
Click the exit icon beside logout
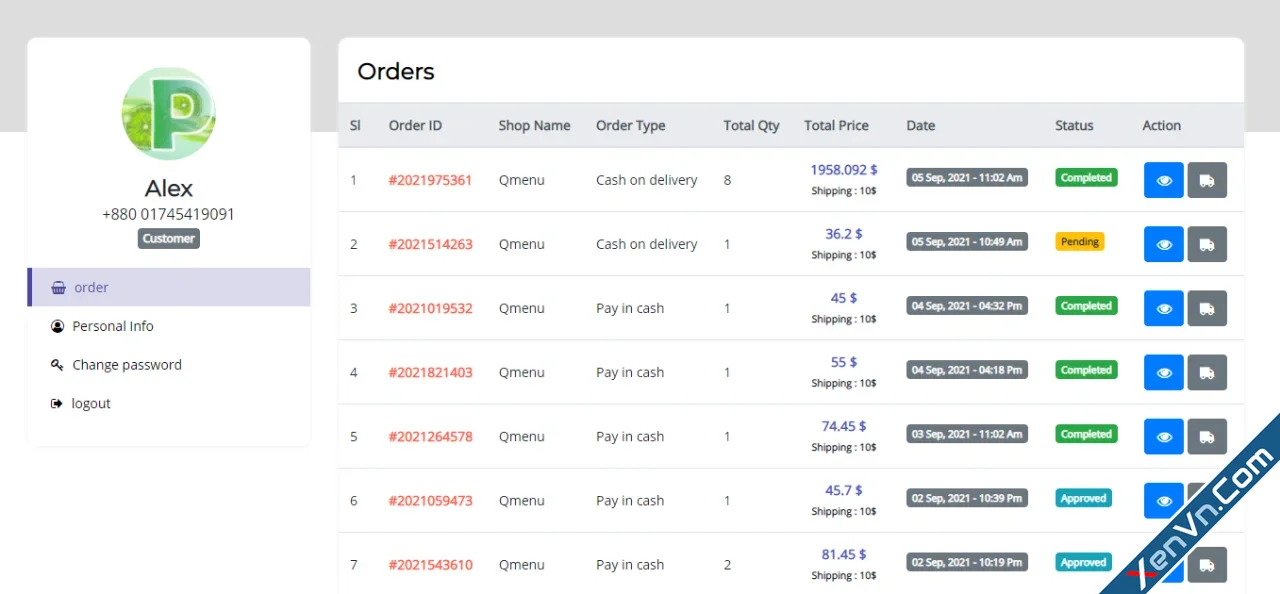(x=57, y=404)
